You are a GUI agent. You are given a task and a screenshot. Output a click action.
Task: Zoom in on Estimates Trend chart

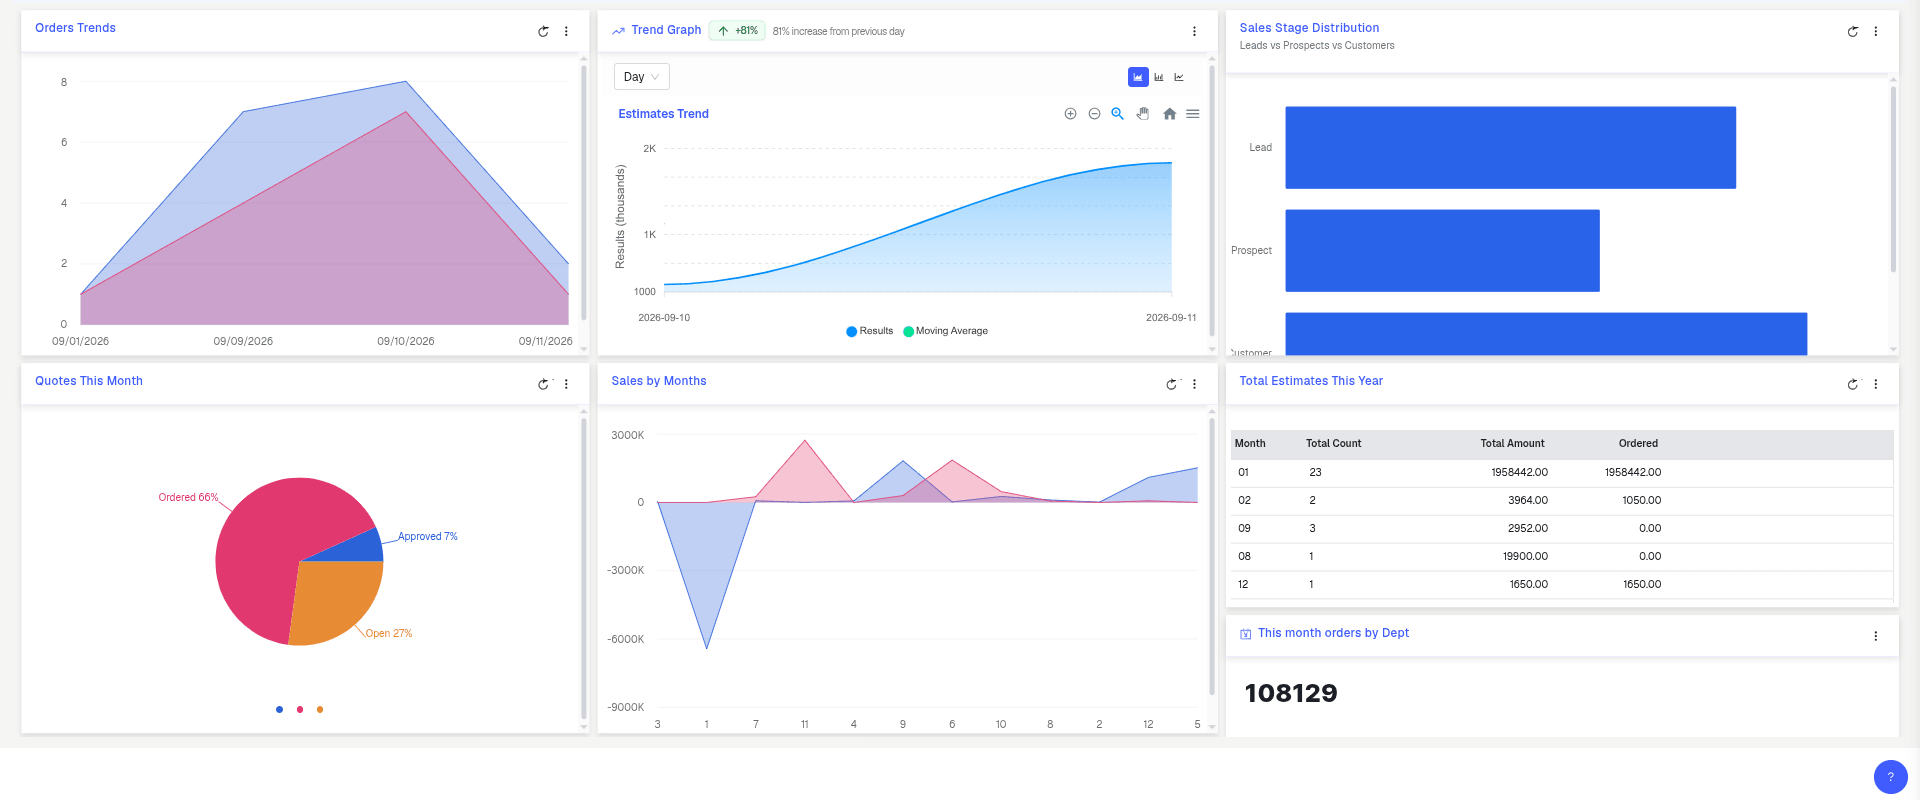(1070, 114)
